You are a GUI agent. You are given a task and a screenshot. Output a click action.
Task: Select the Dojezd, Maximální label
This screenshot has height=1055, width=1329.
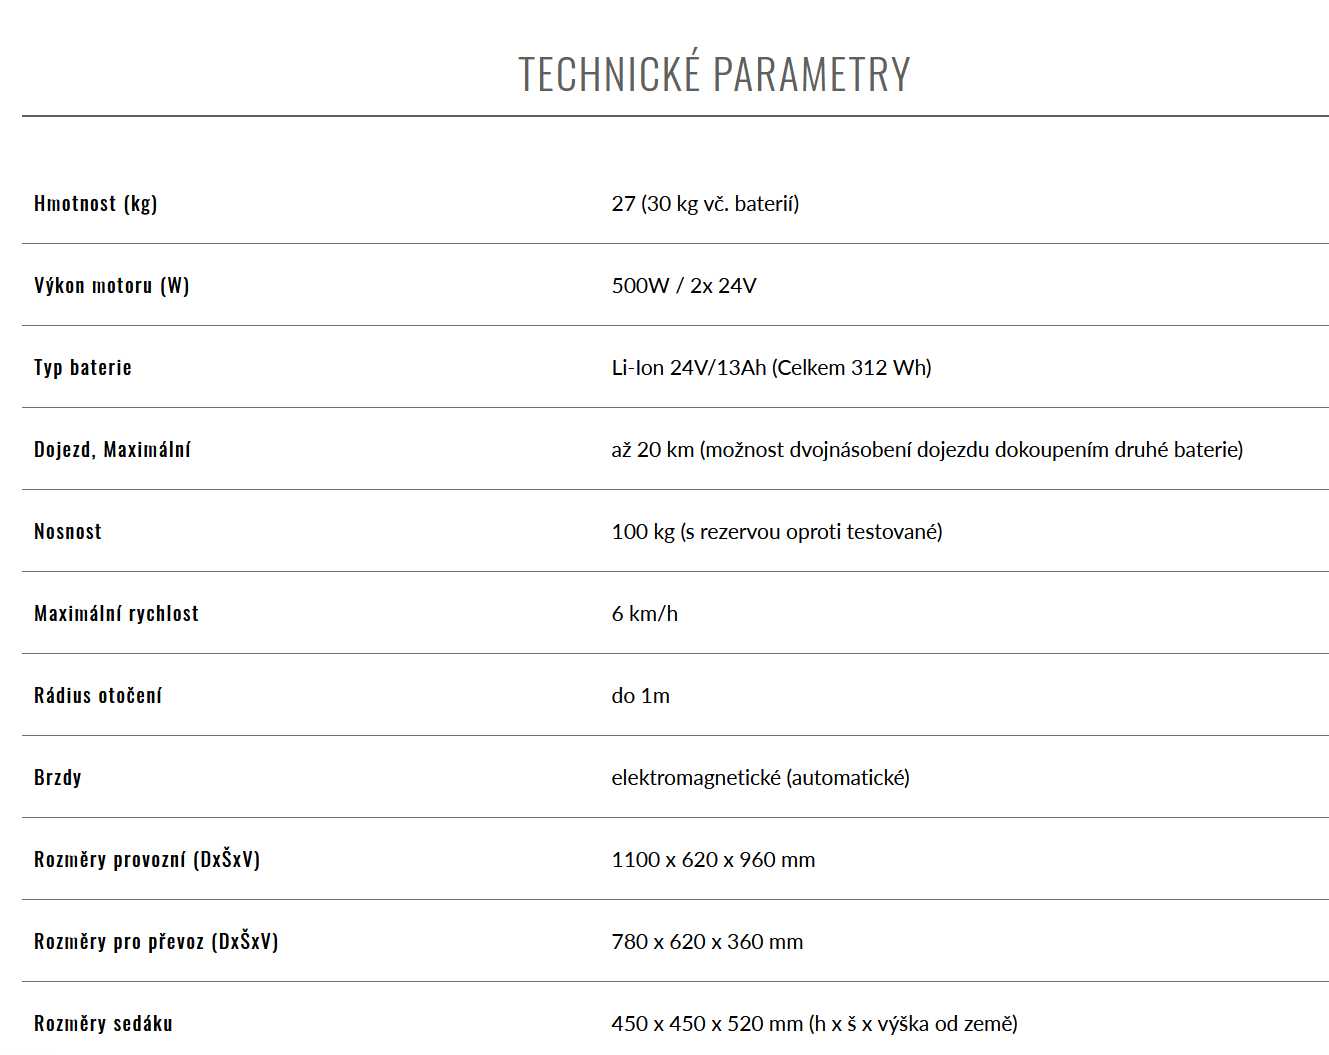point(112,449)
